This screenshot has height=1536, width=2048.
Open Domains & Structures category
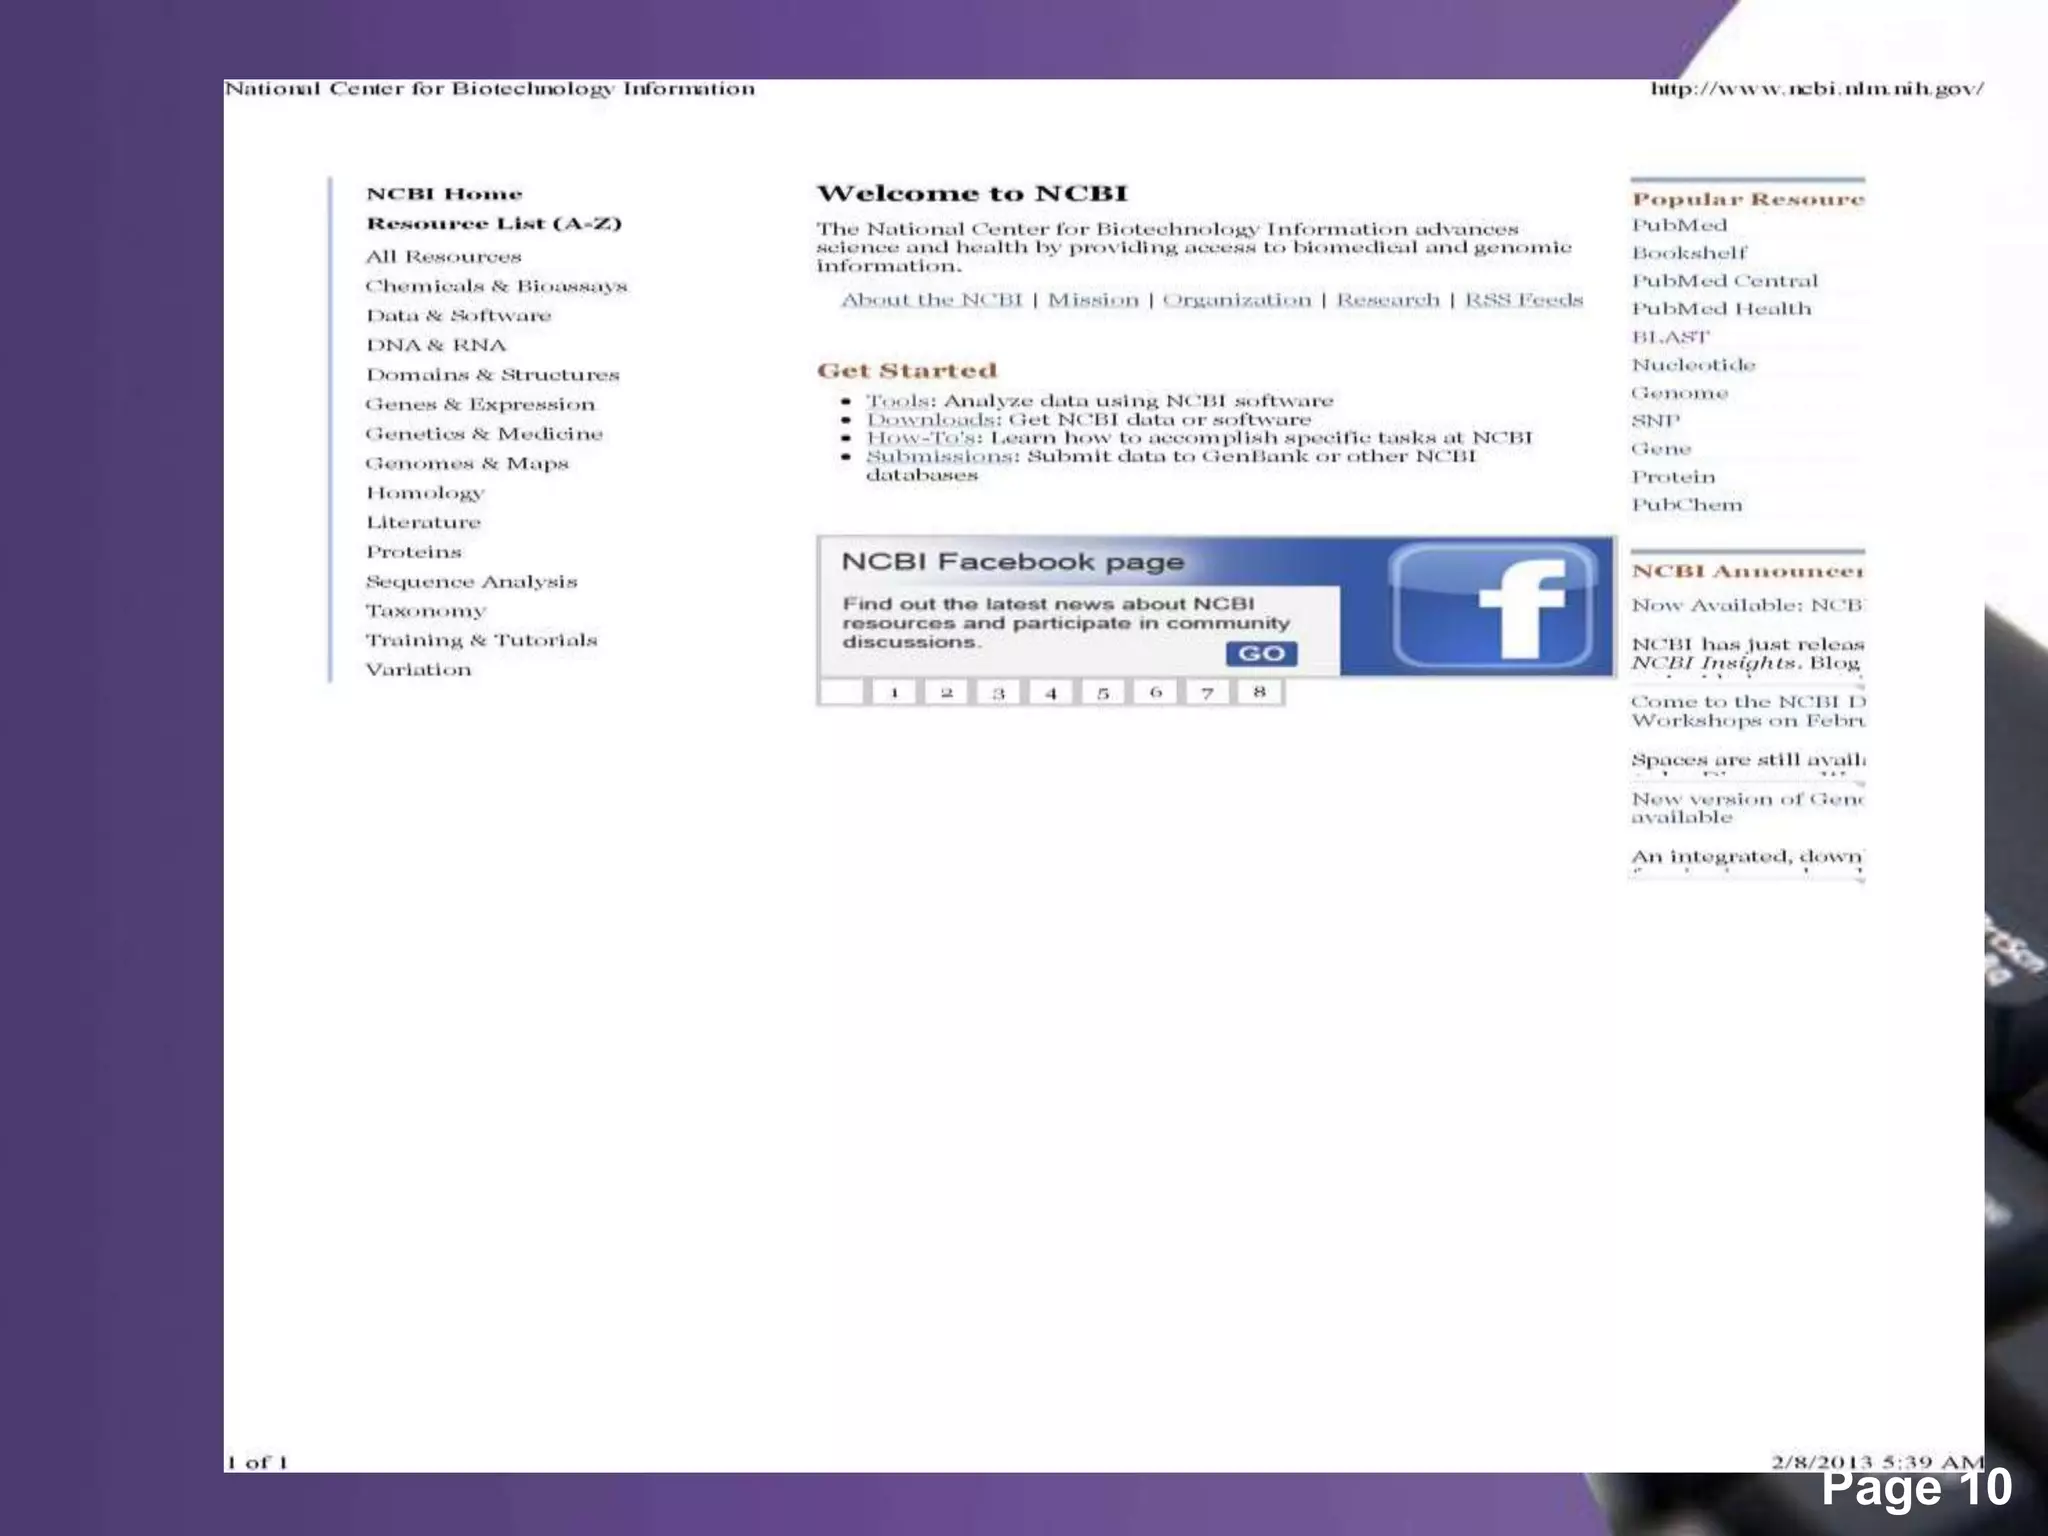coord(492,375)
